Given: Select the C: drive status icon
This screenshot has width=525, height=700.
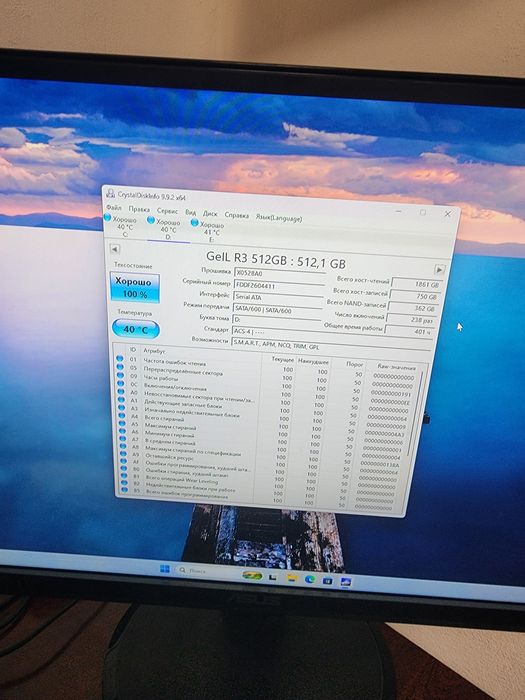Looking at the screenshot, I should (x=108, y=217).
